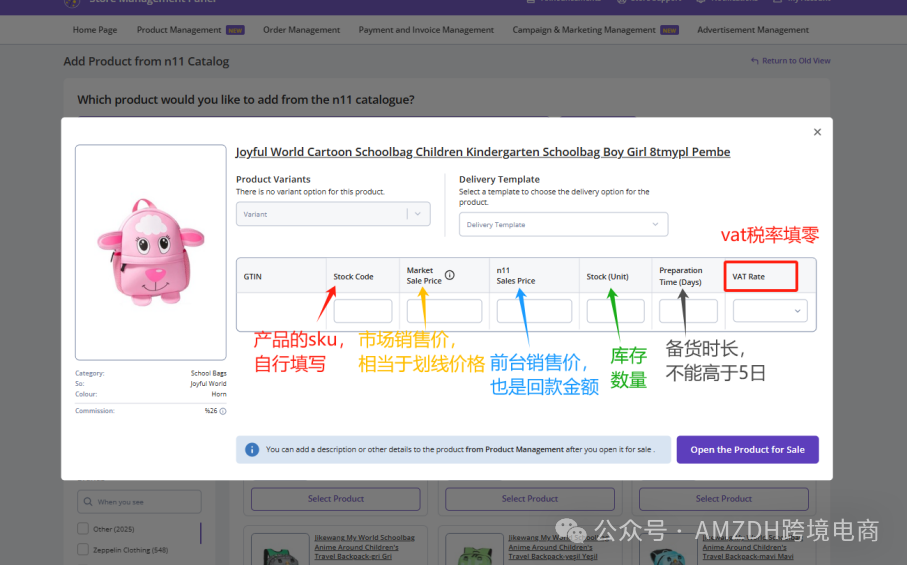Click first Select Product button behind modal
Screen dimensions: 908x566
(336, 498)
